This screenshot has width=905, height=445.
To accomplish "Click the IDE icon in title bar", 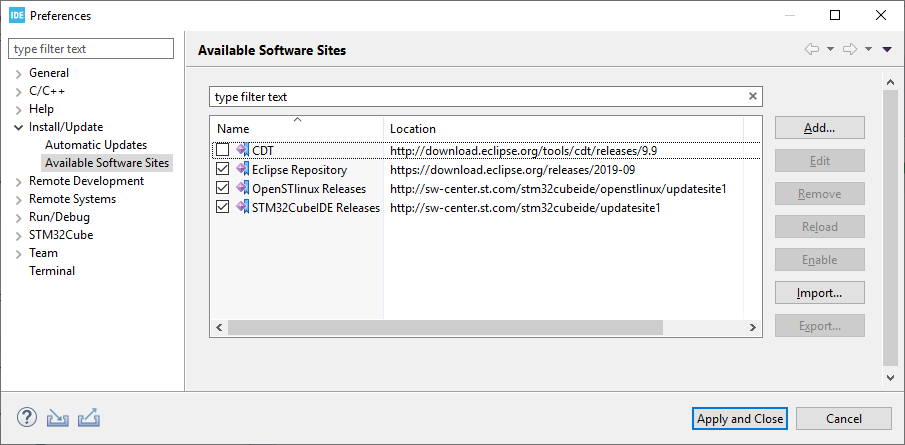I will click(x=17, y=16).
